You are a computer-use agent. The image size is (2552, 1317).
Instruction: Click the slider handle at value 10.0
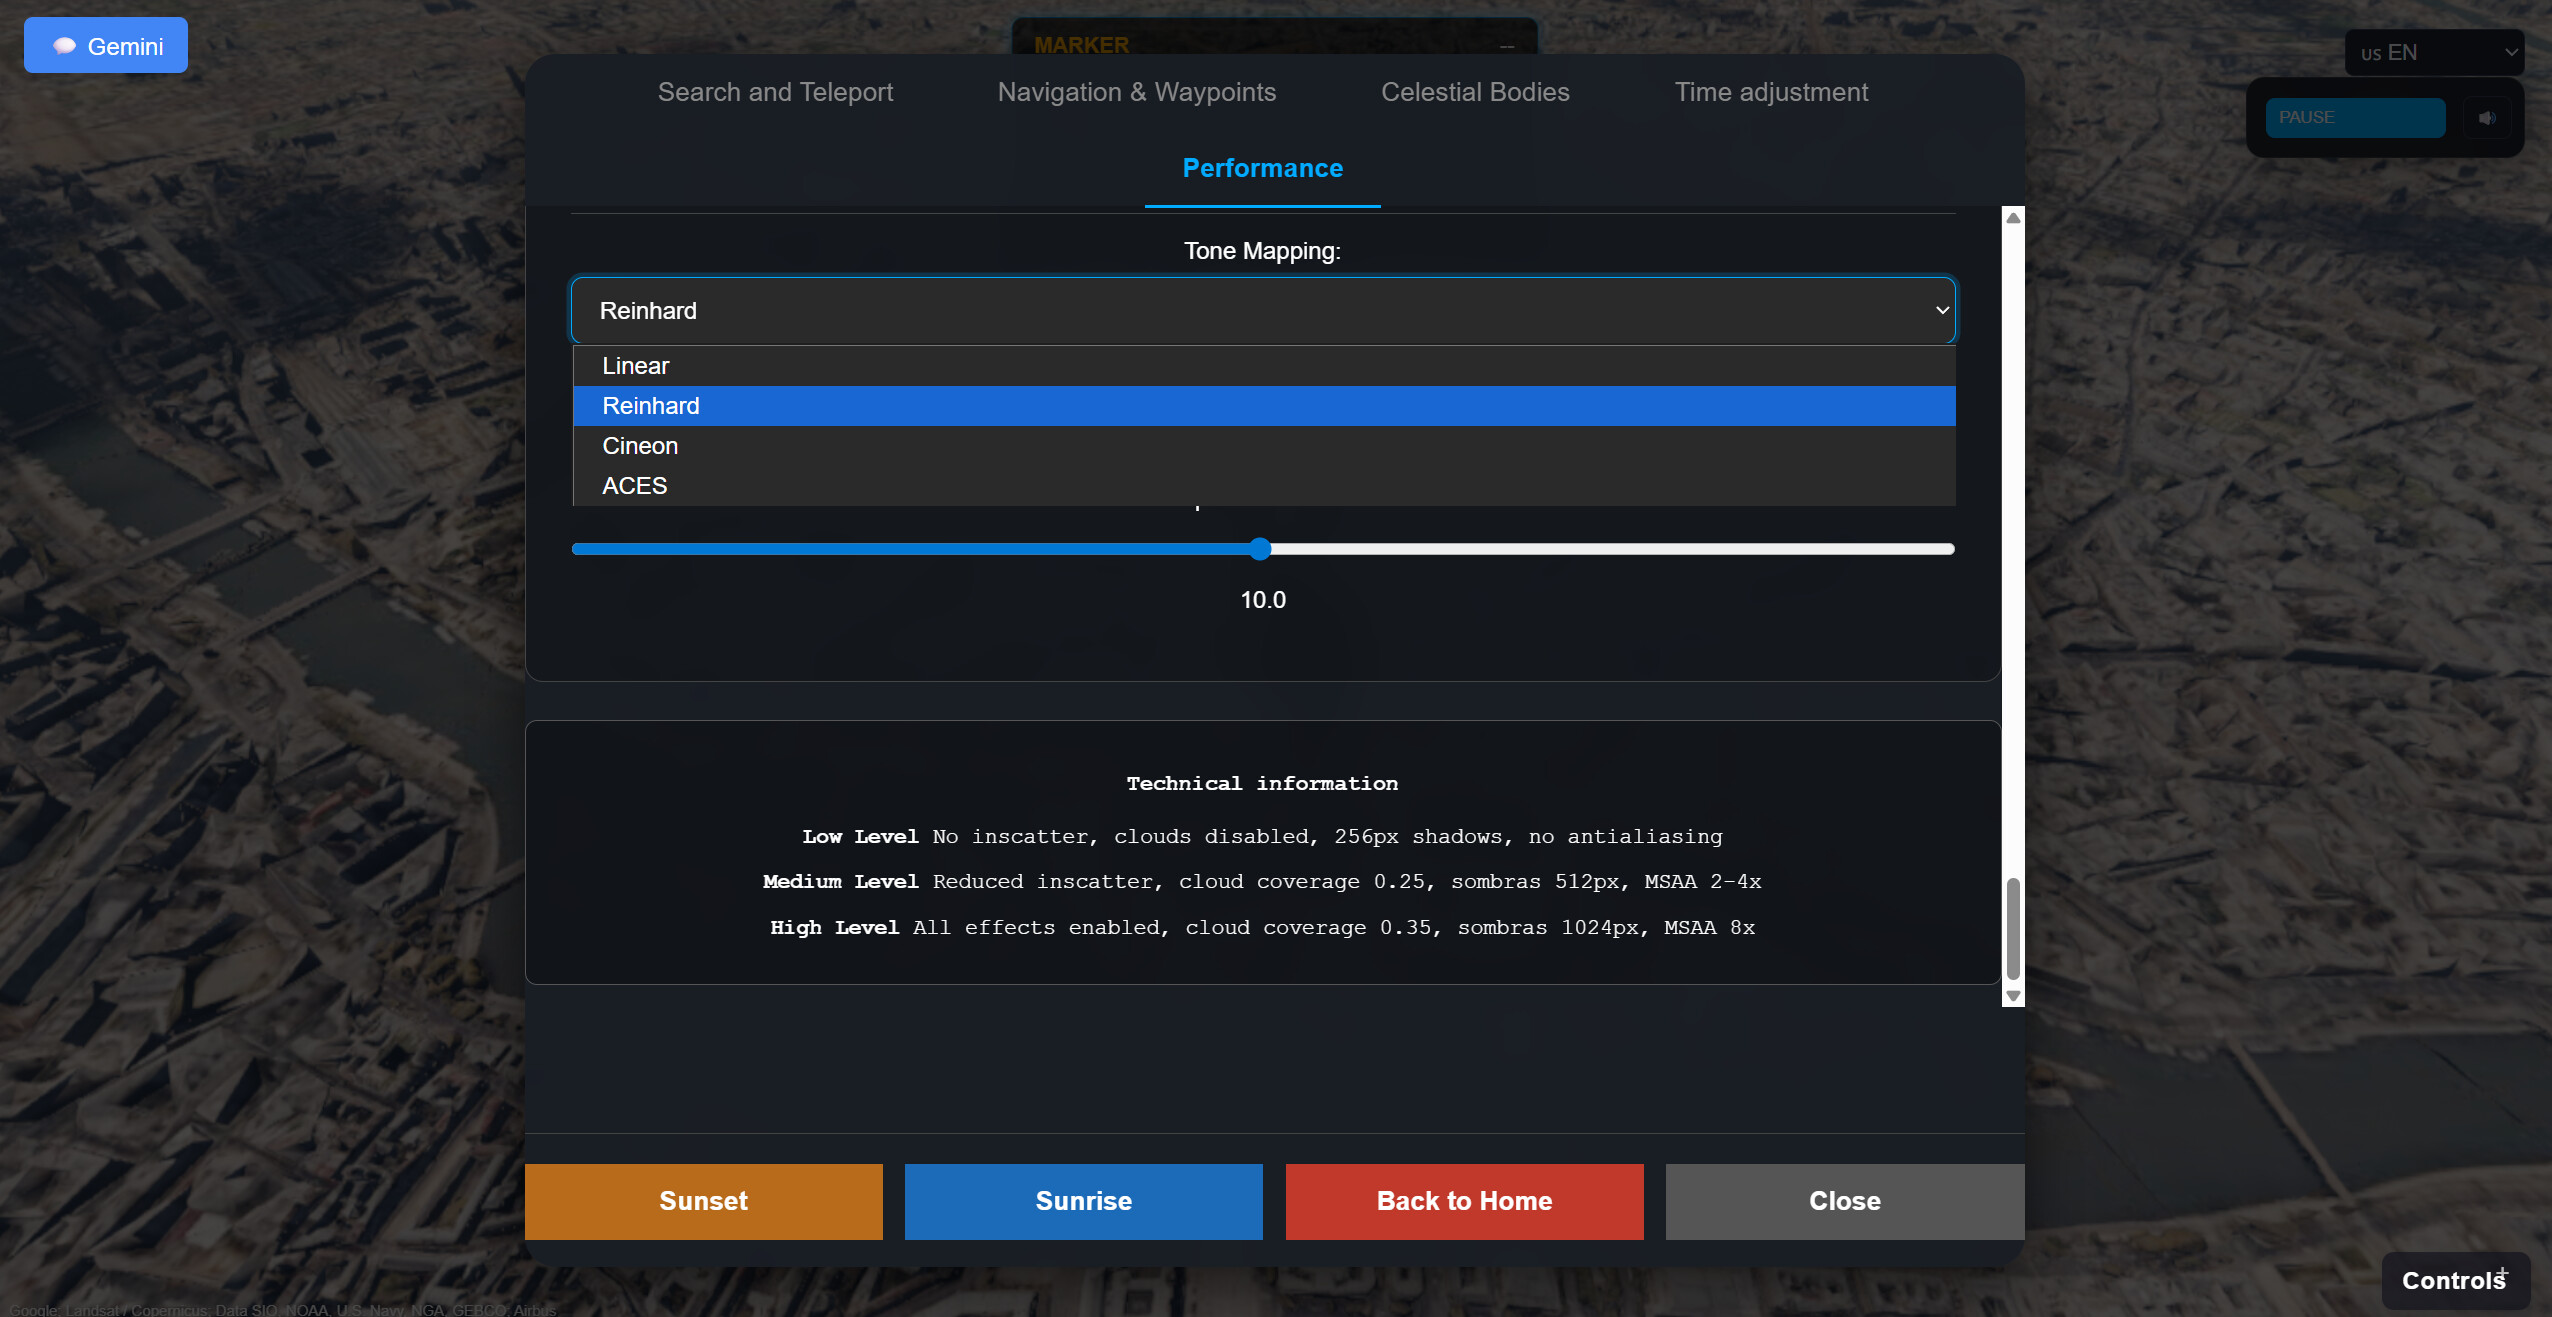1260,549
